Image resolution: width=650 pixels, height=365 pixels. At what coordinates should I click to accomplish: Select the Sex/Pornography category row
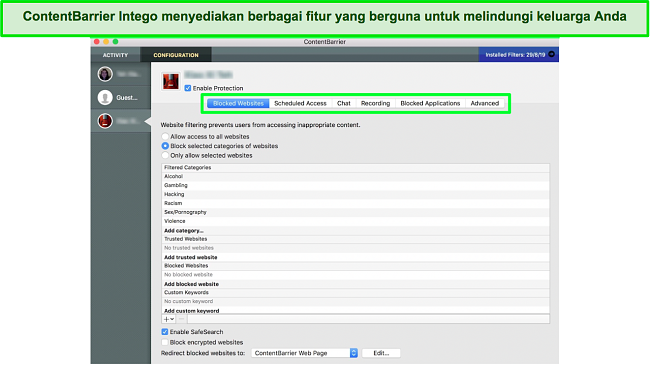click(x=355, y=212)
